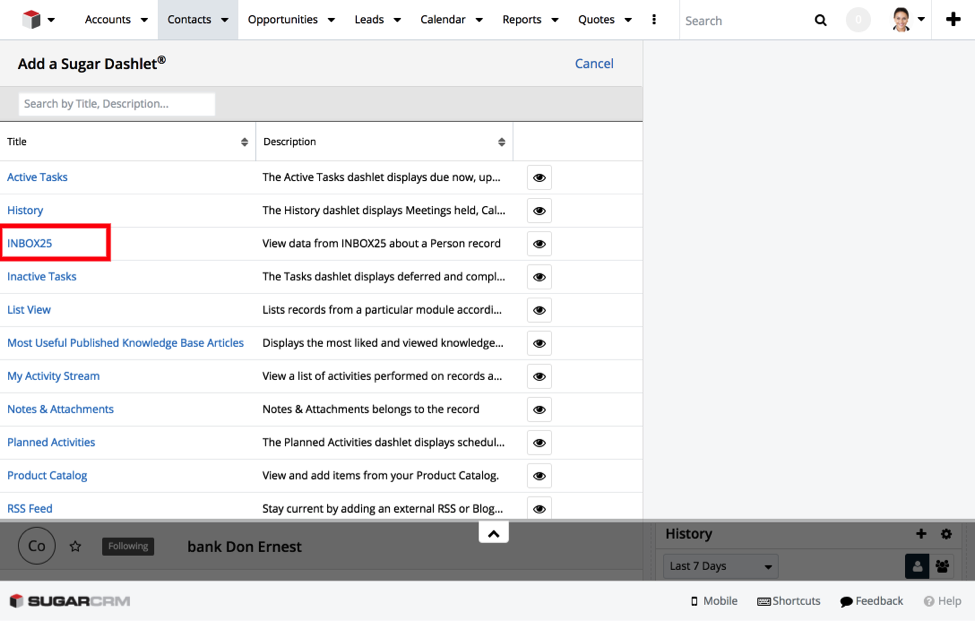Viewport: 975px width, 621px height.
Task: Open the notifications counter bubble
Action: (x=858, y=20)
